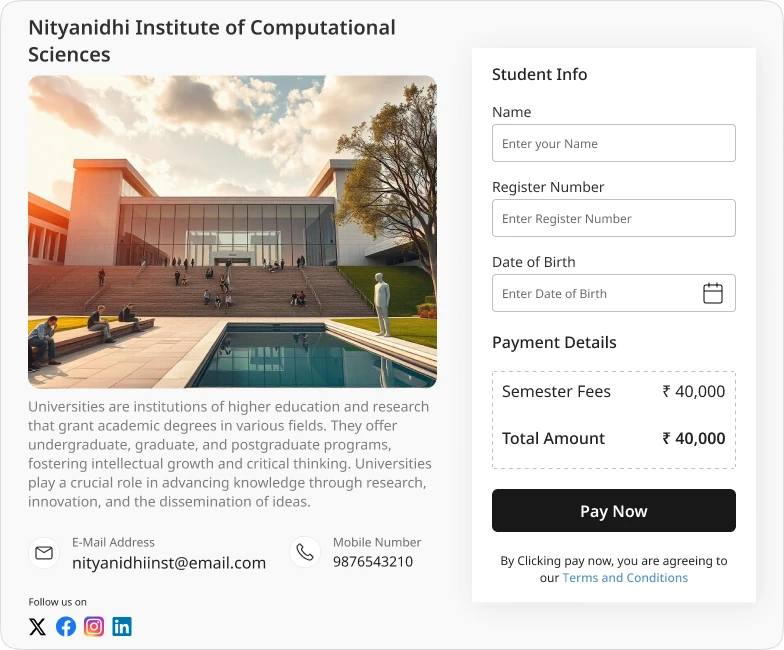Click the nityanidhiinst@email.com address

click(169, 563)
